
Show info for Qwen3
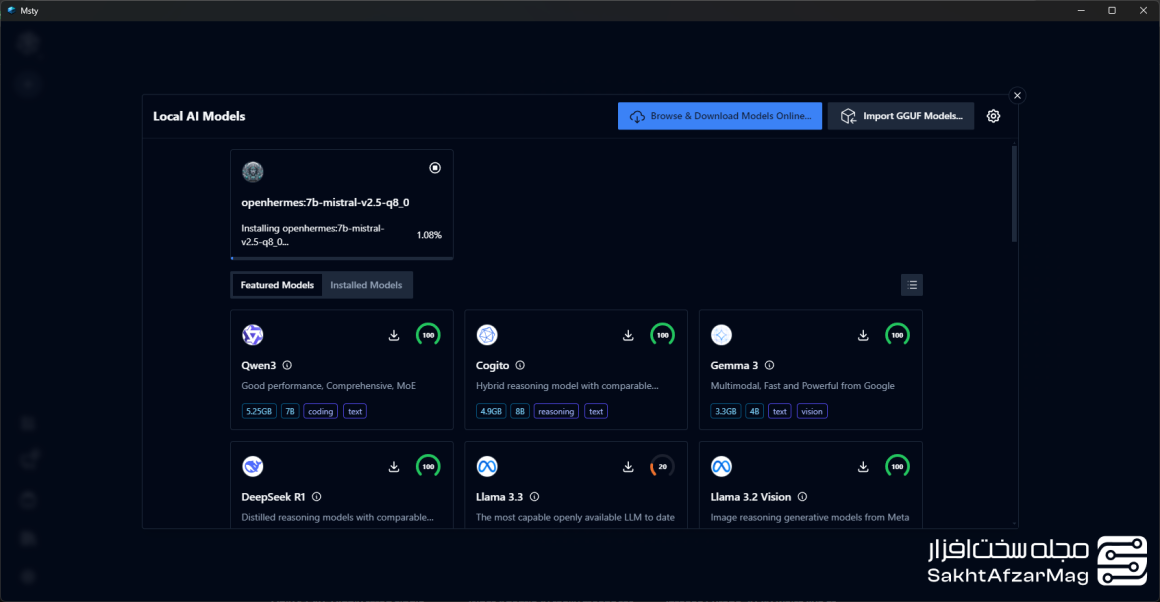point(287,365)
